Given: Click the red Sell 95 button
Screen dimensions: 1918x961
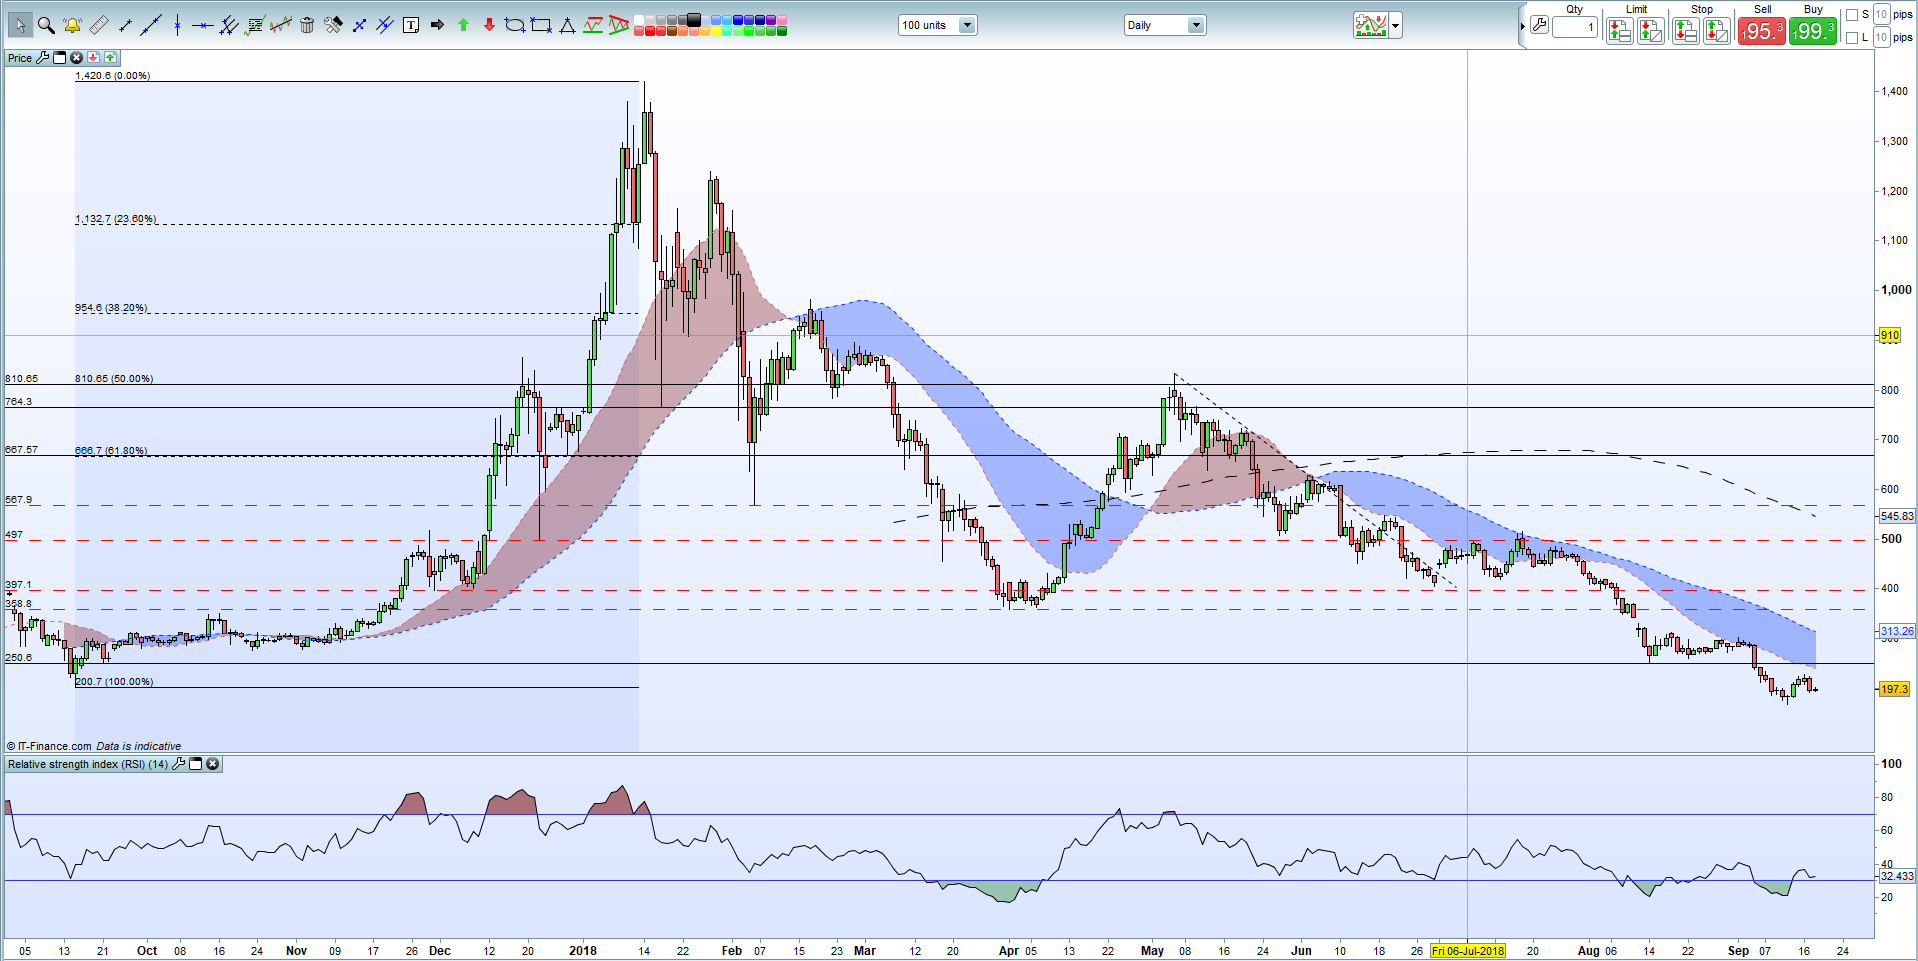Looking at the screenshot, I should pyautogui.click(x=1762, y=31).
